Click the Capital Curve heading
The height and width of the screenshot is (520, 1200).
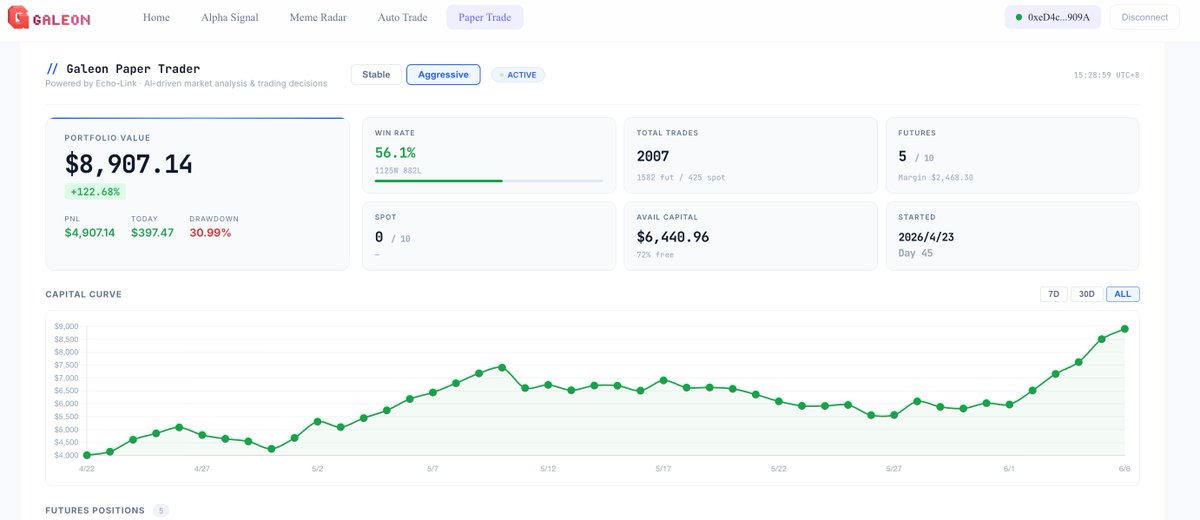pos(84,294)
